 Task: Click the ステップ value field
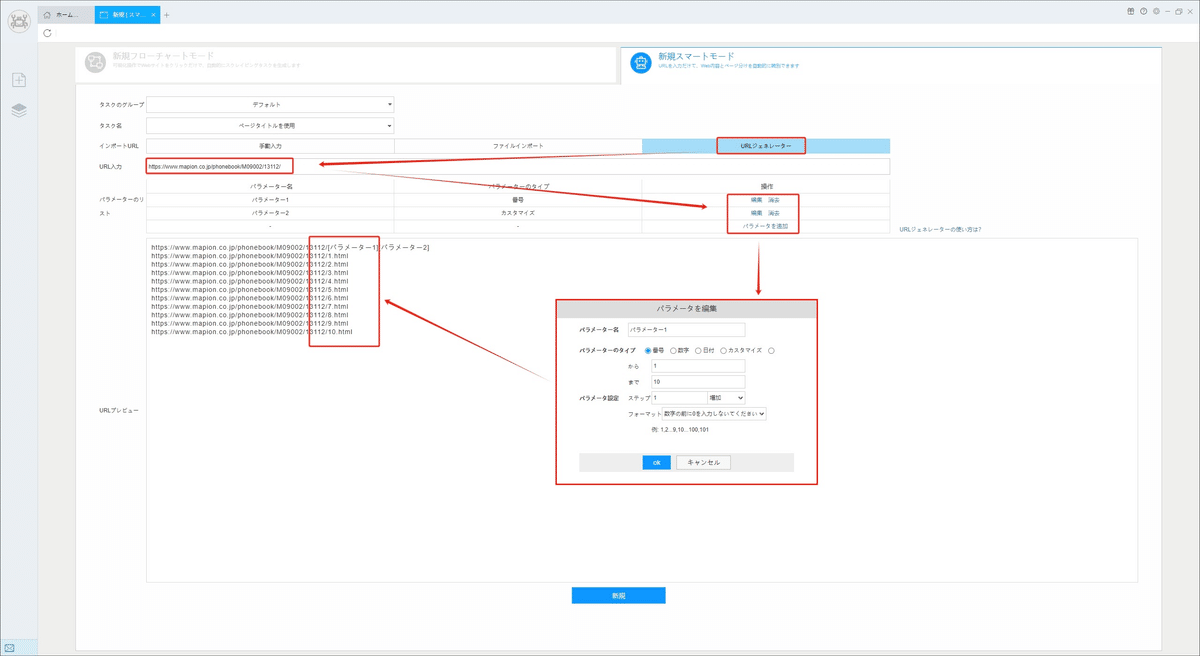[679, 398]
